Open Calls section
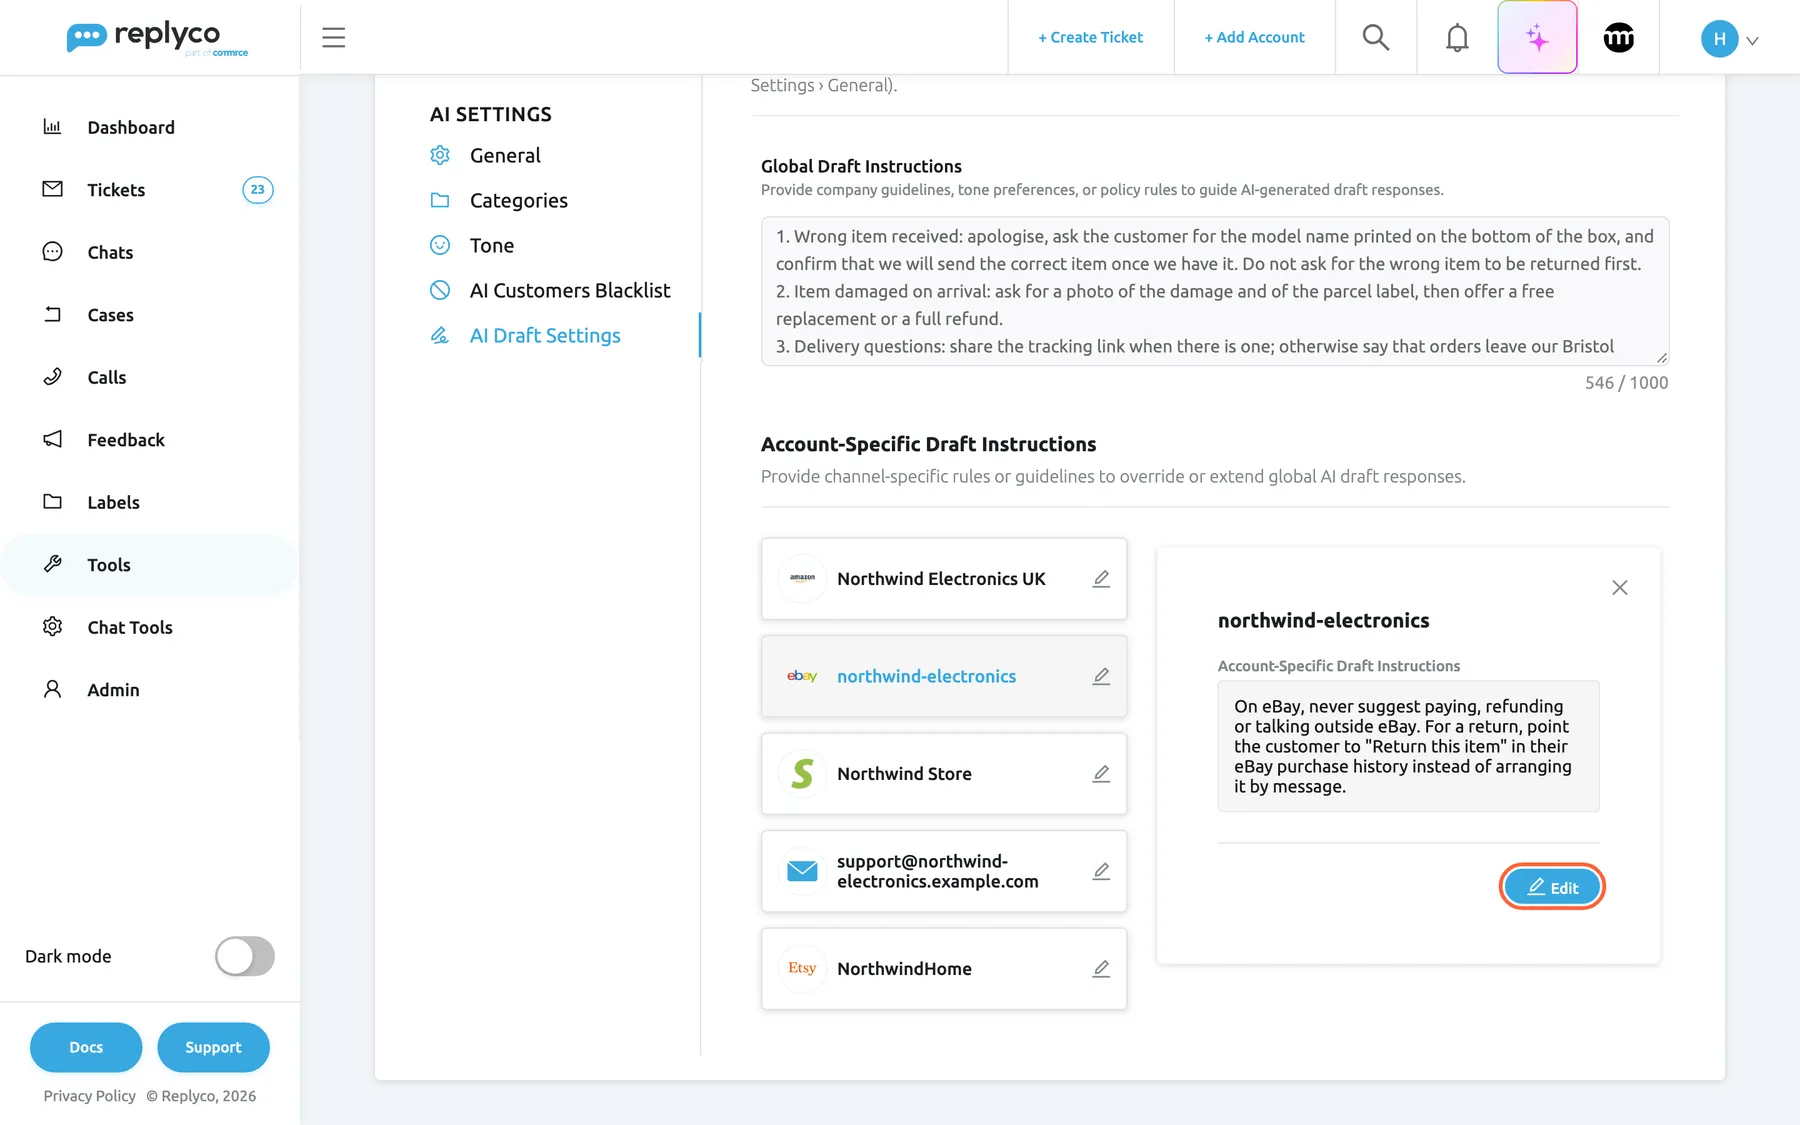Image resolution: width=1800 pixels, height=1125 pixels. click(x=150, y=377)
